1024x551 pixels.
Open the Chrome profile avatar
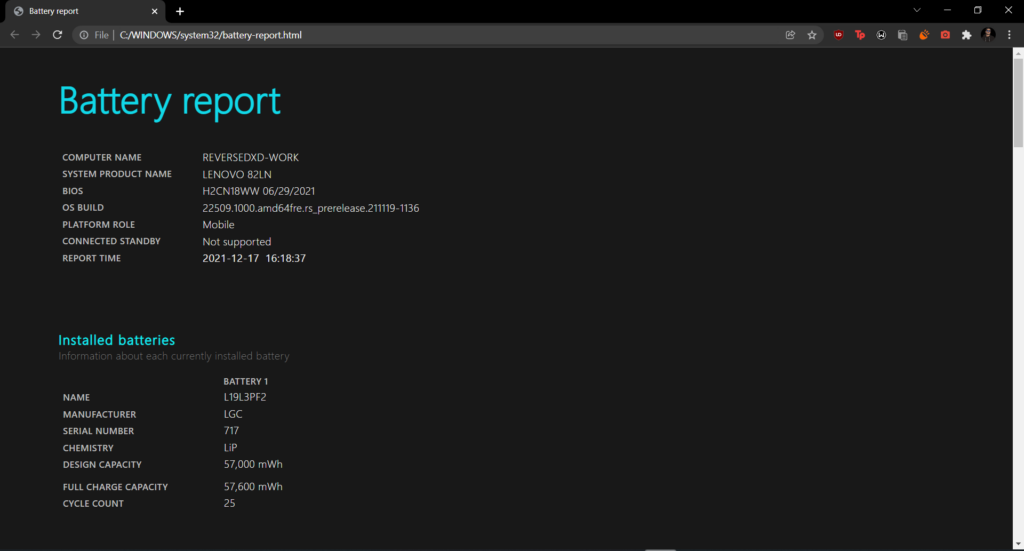[x=988, y=35]
